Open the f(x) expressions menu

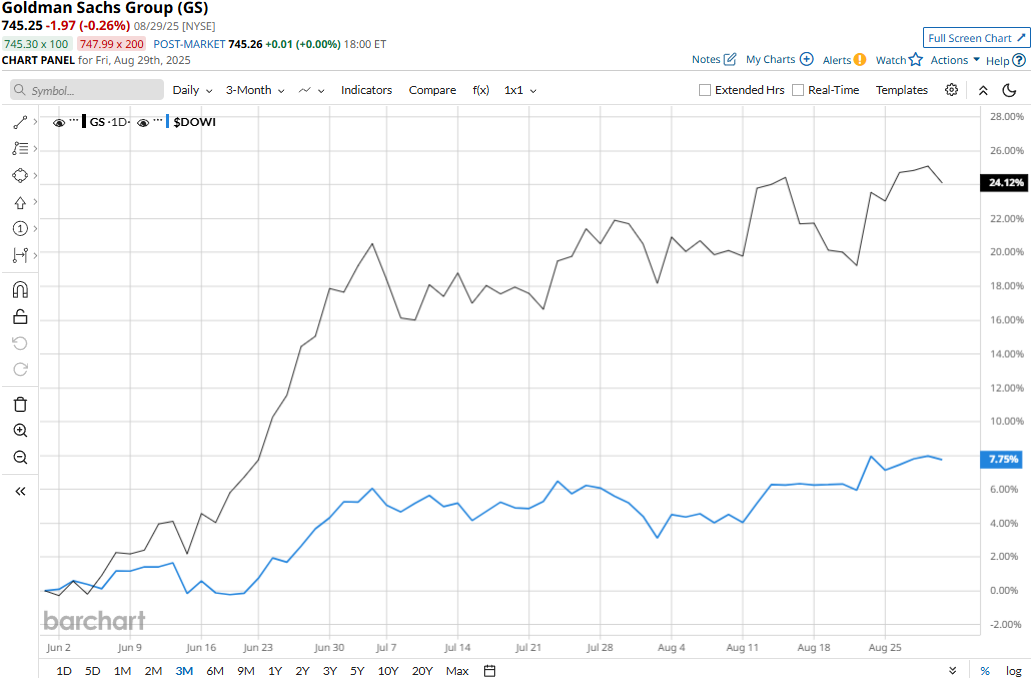(481, 90)
